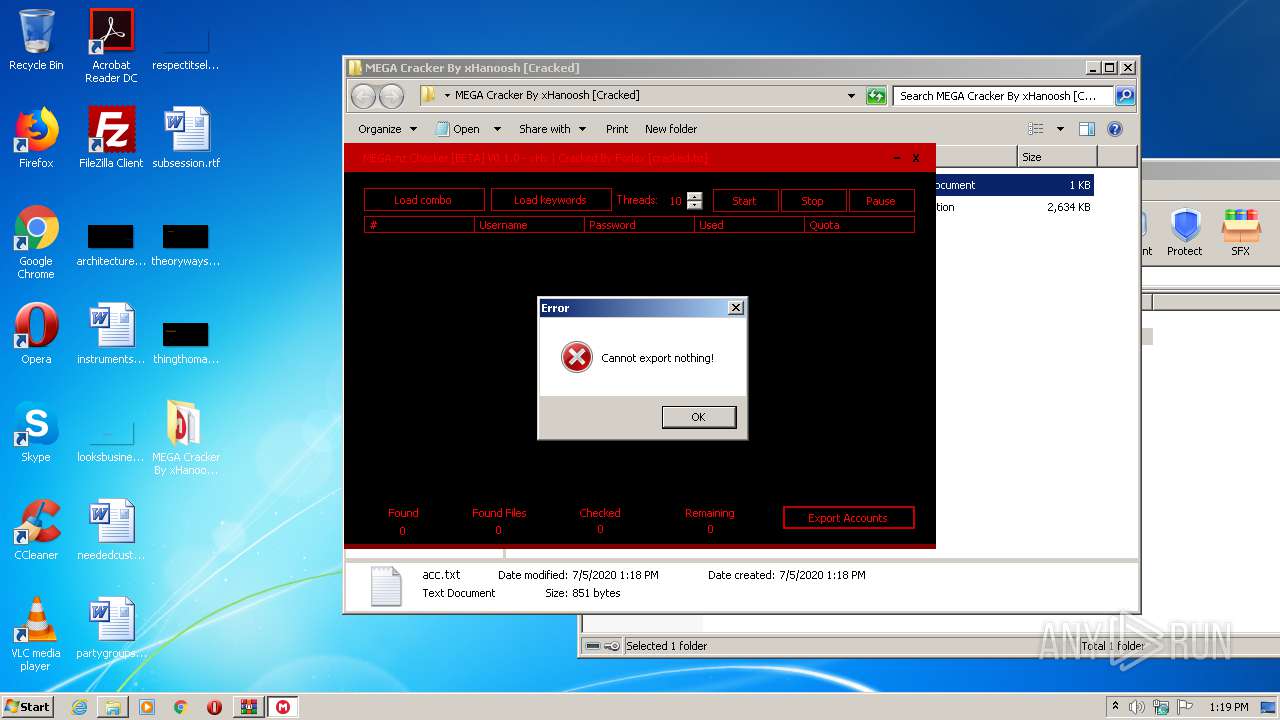The height and width of the screenshot is (720, 1280).
Task: Select the CCleaner desktop shortcut
Action: tap(36, 530)
